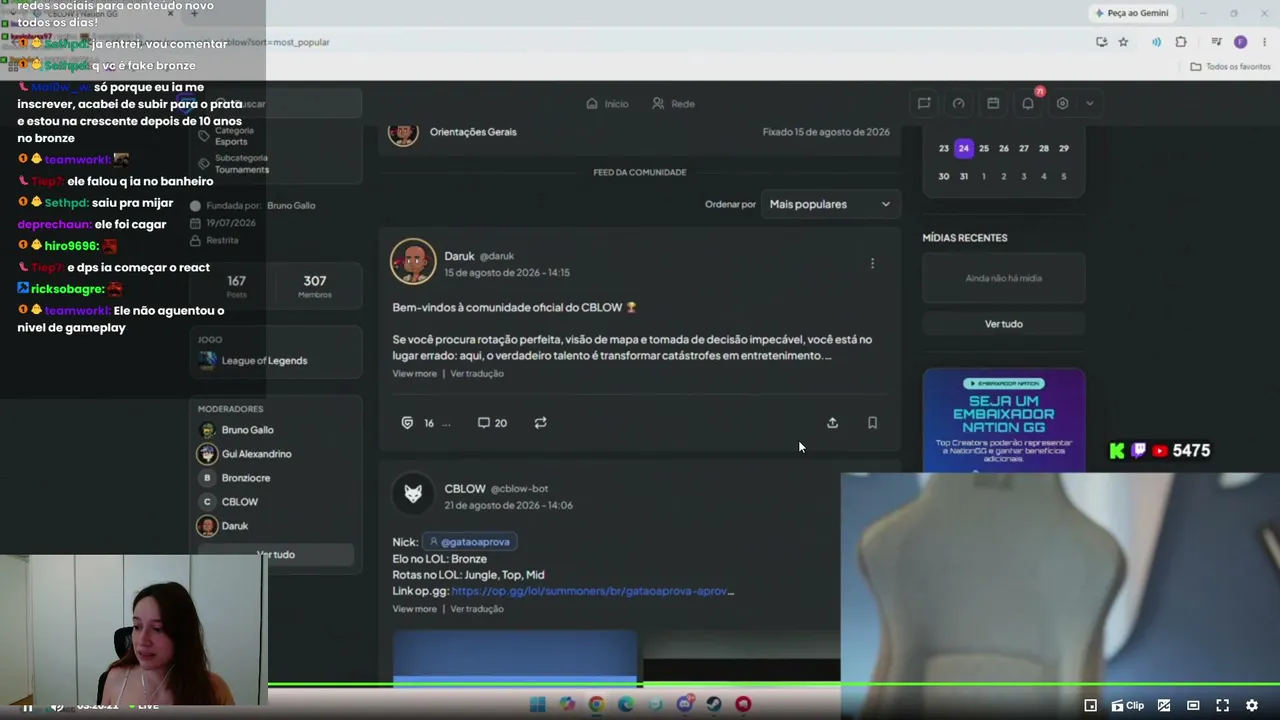
Task: Like the Daruk welcome post
Action: [x=407, y=423]
